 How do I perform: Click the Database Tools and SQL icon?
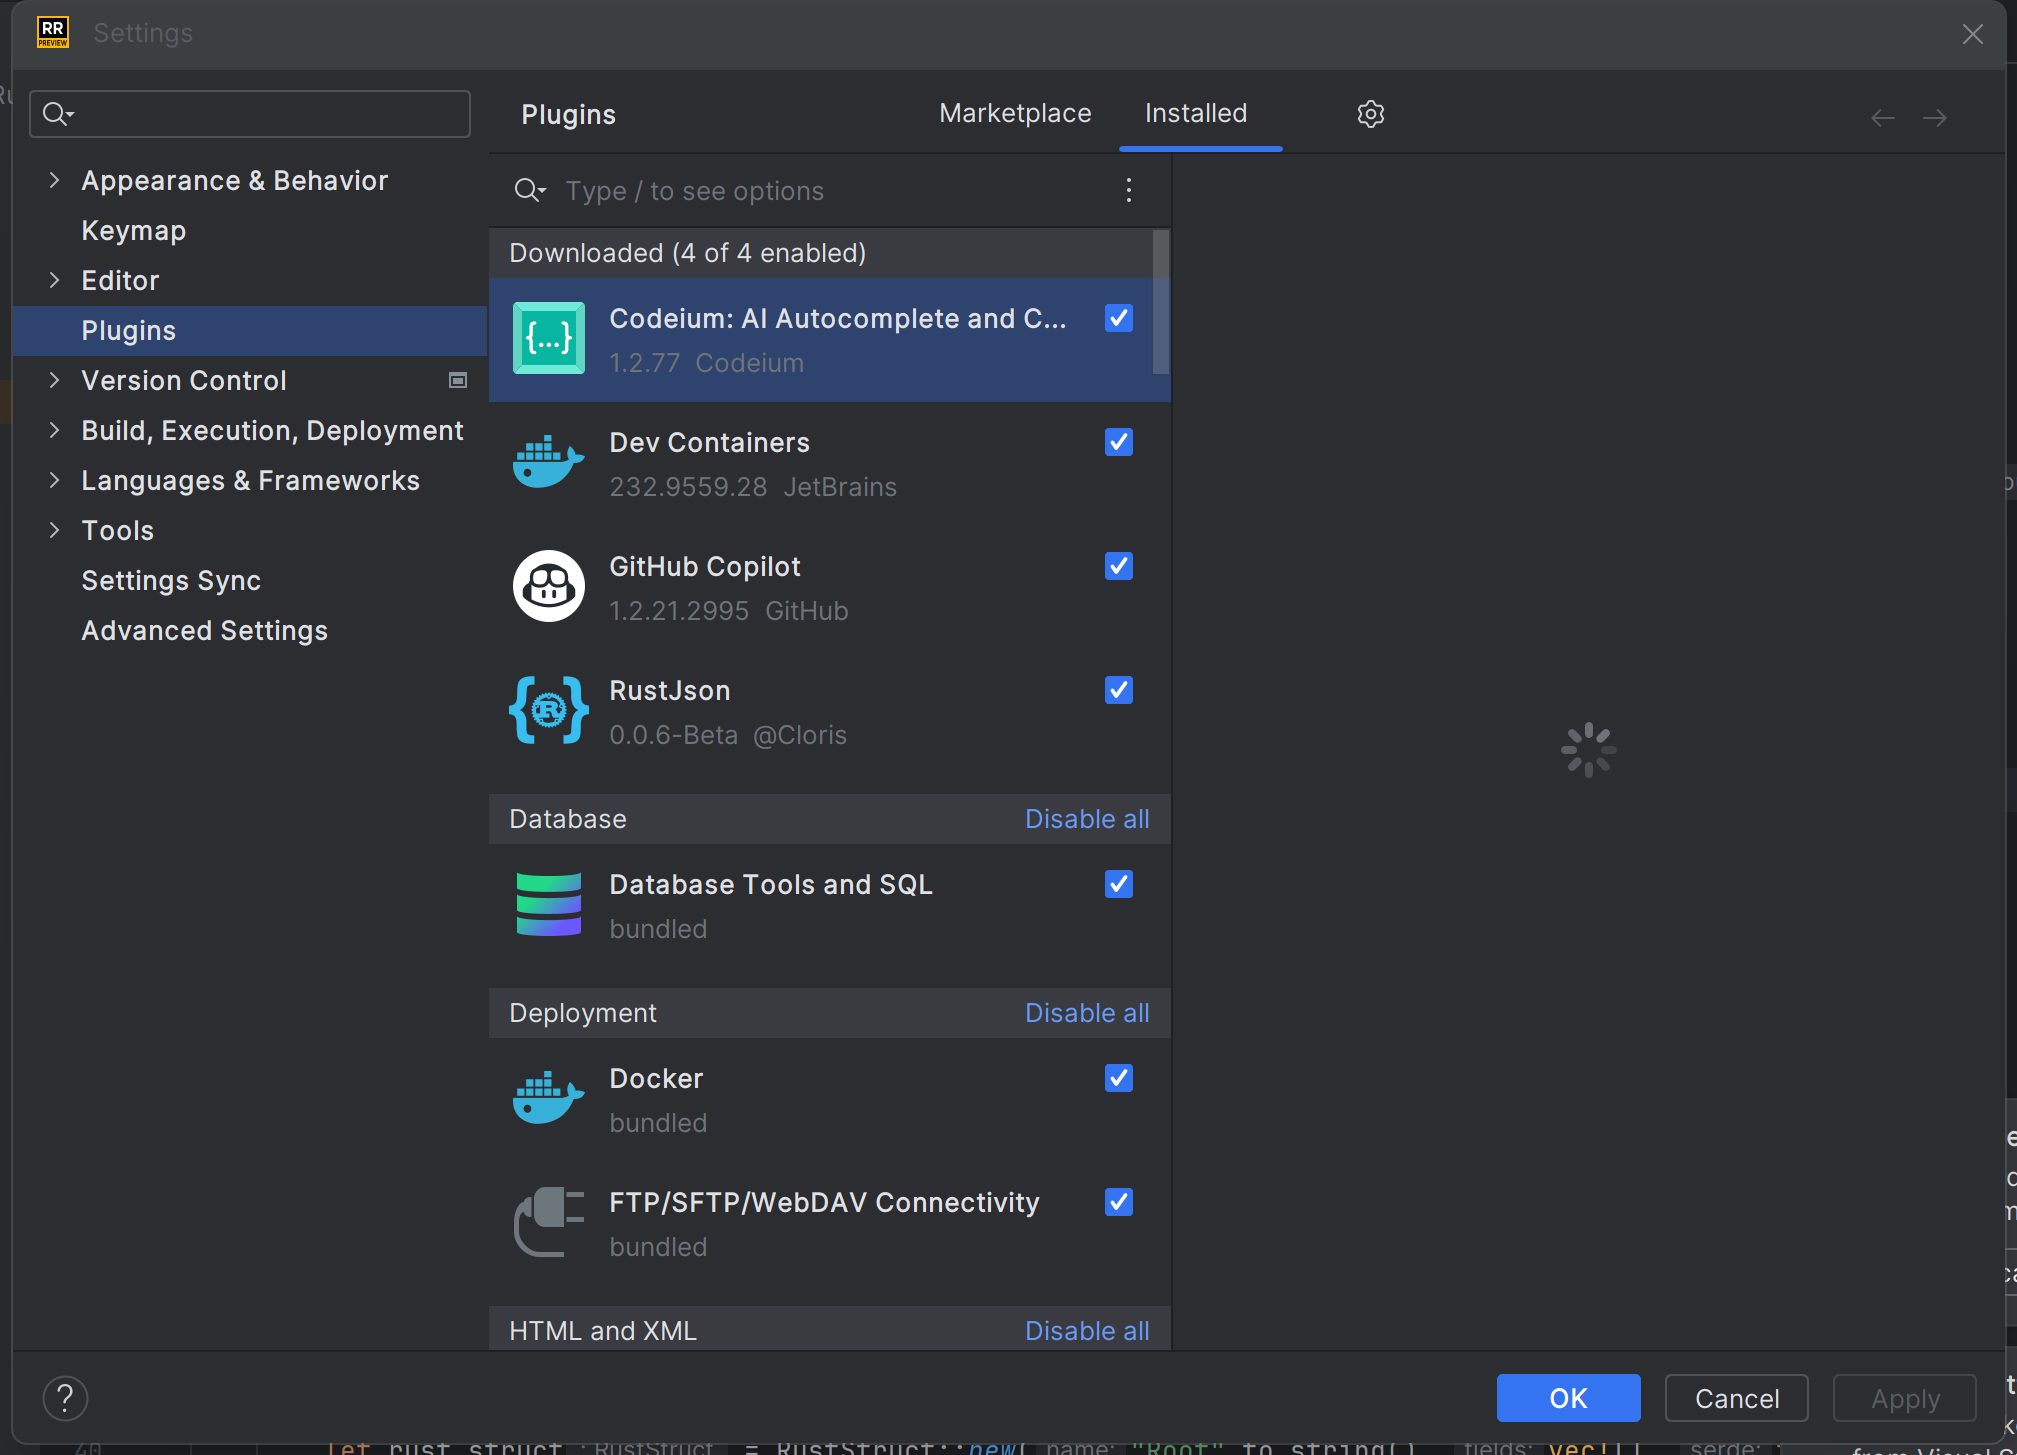[x=548, y=905]
